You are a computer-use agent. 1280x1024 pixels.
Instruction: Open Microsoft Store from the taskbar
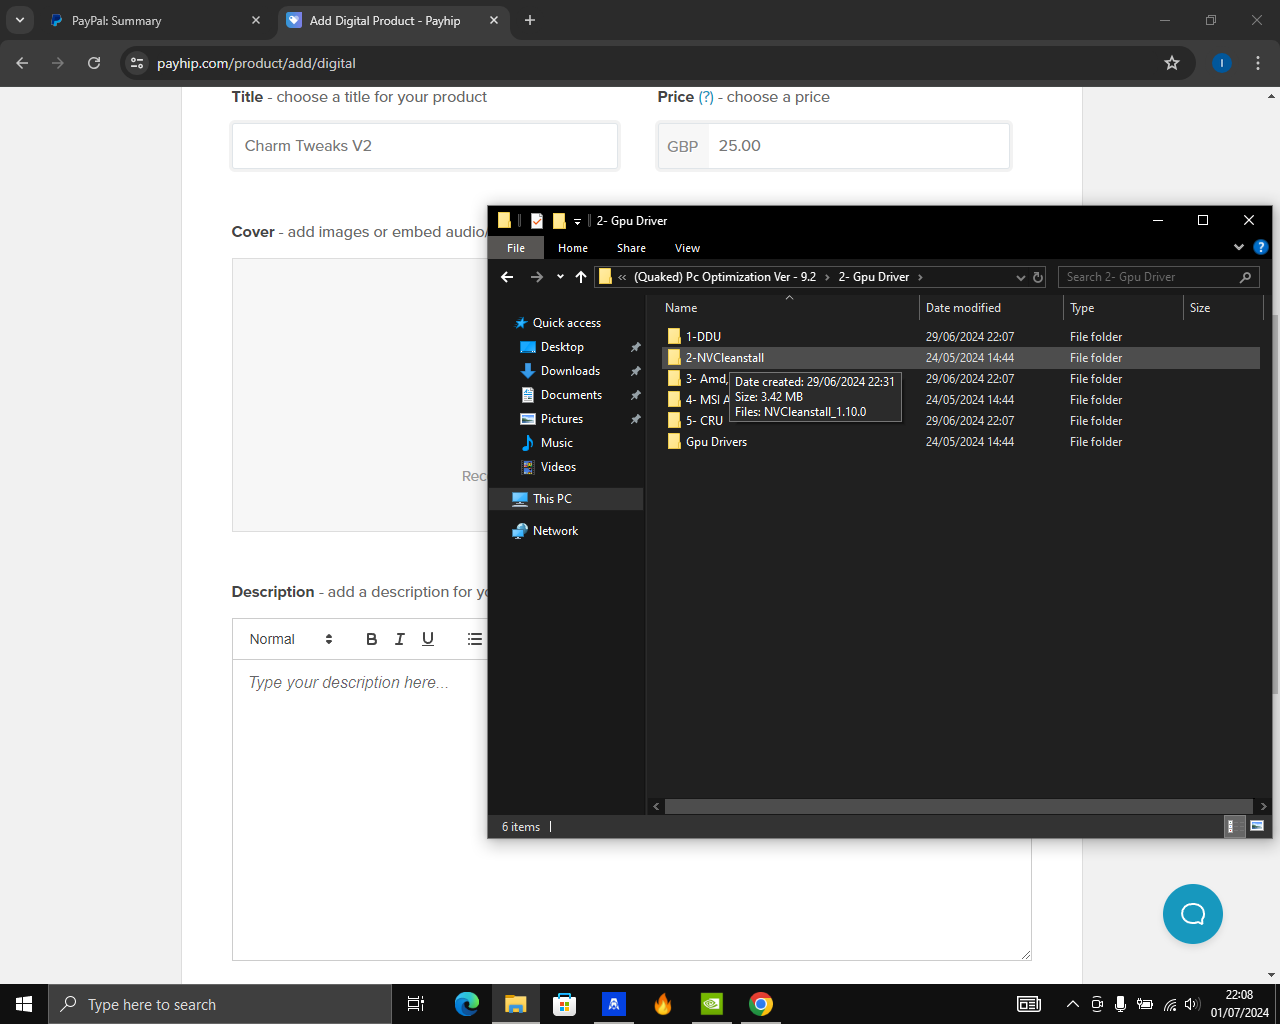(565, 1004)
